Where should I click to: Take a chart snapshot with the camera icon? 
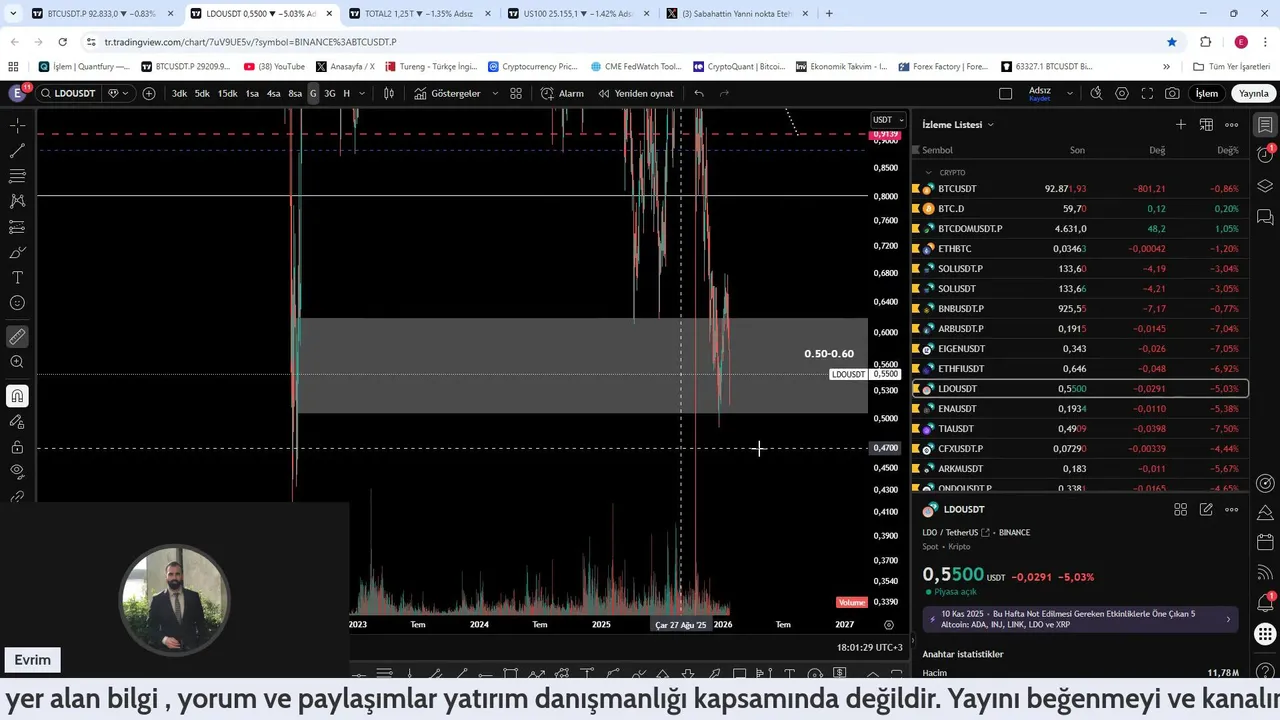pyautogui.click(x=1172, y=93)
